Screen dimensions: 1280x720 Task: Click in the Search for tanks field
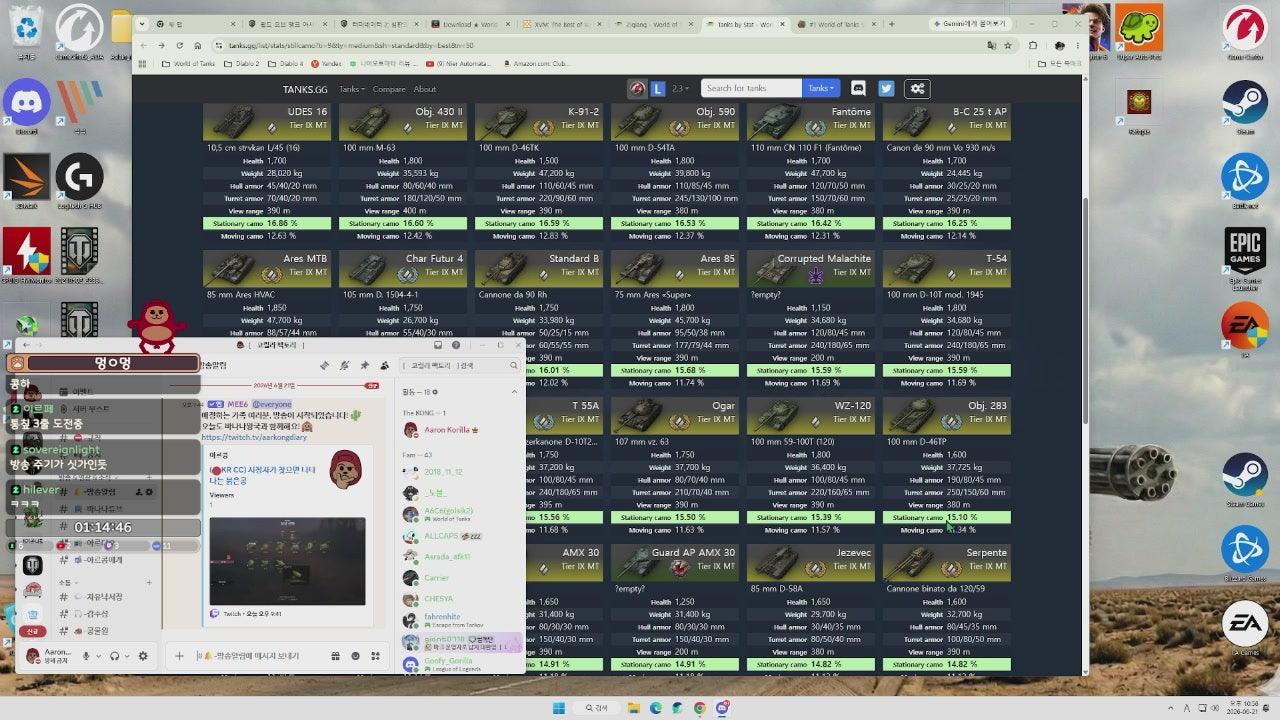click(751, 88)
